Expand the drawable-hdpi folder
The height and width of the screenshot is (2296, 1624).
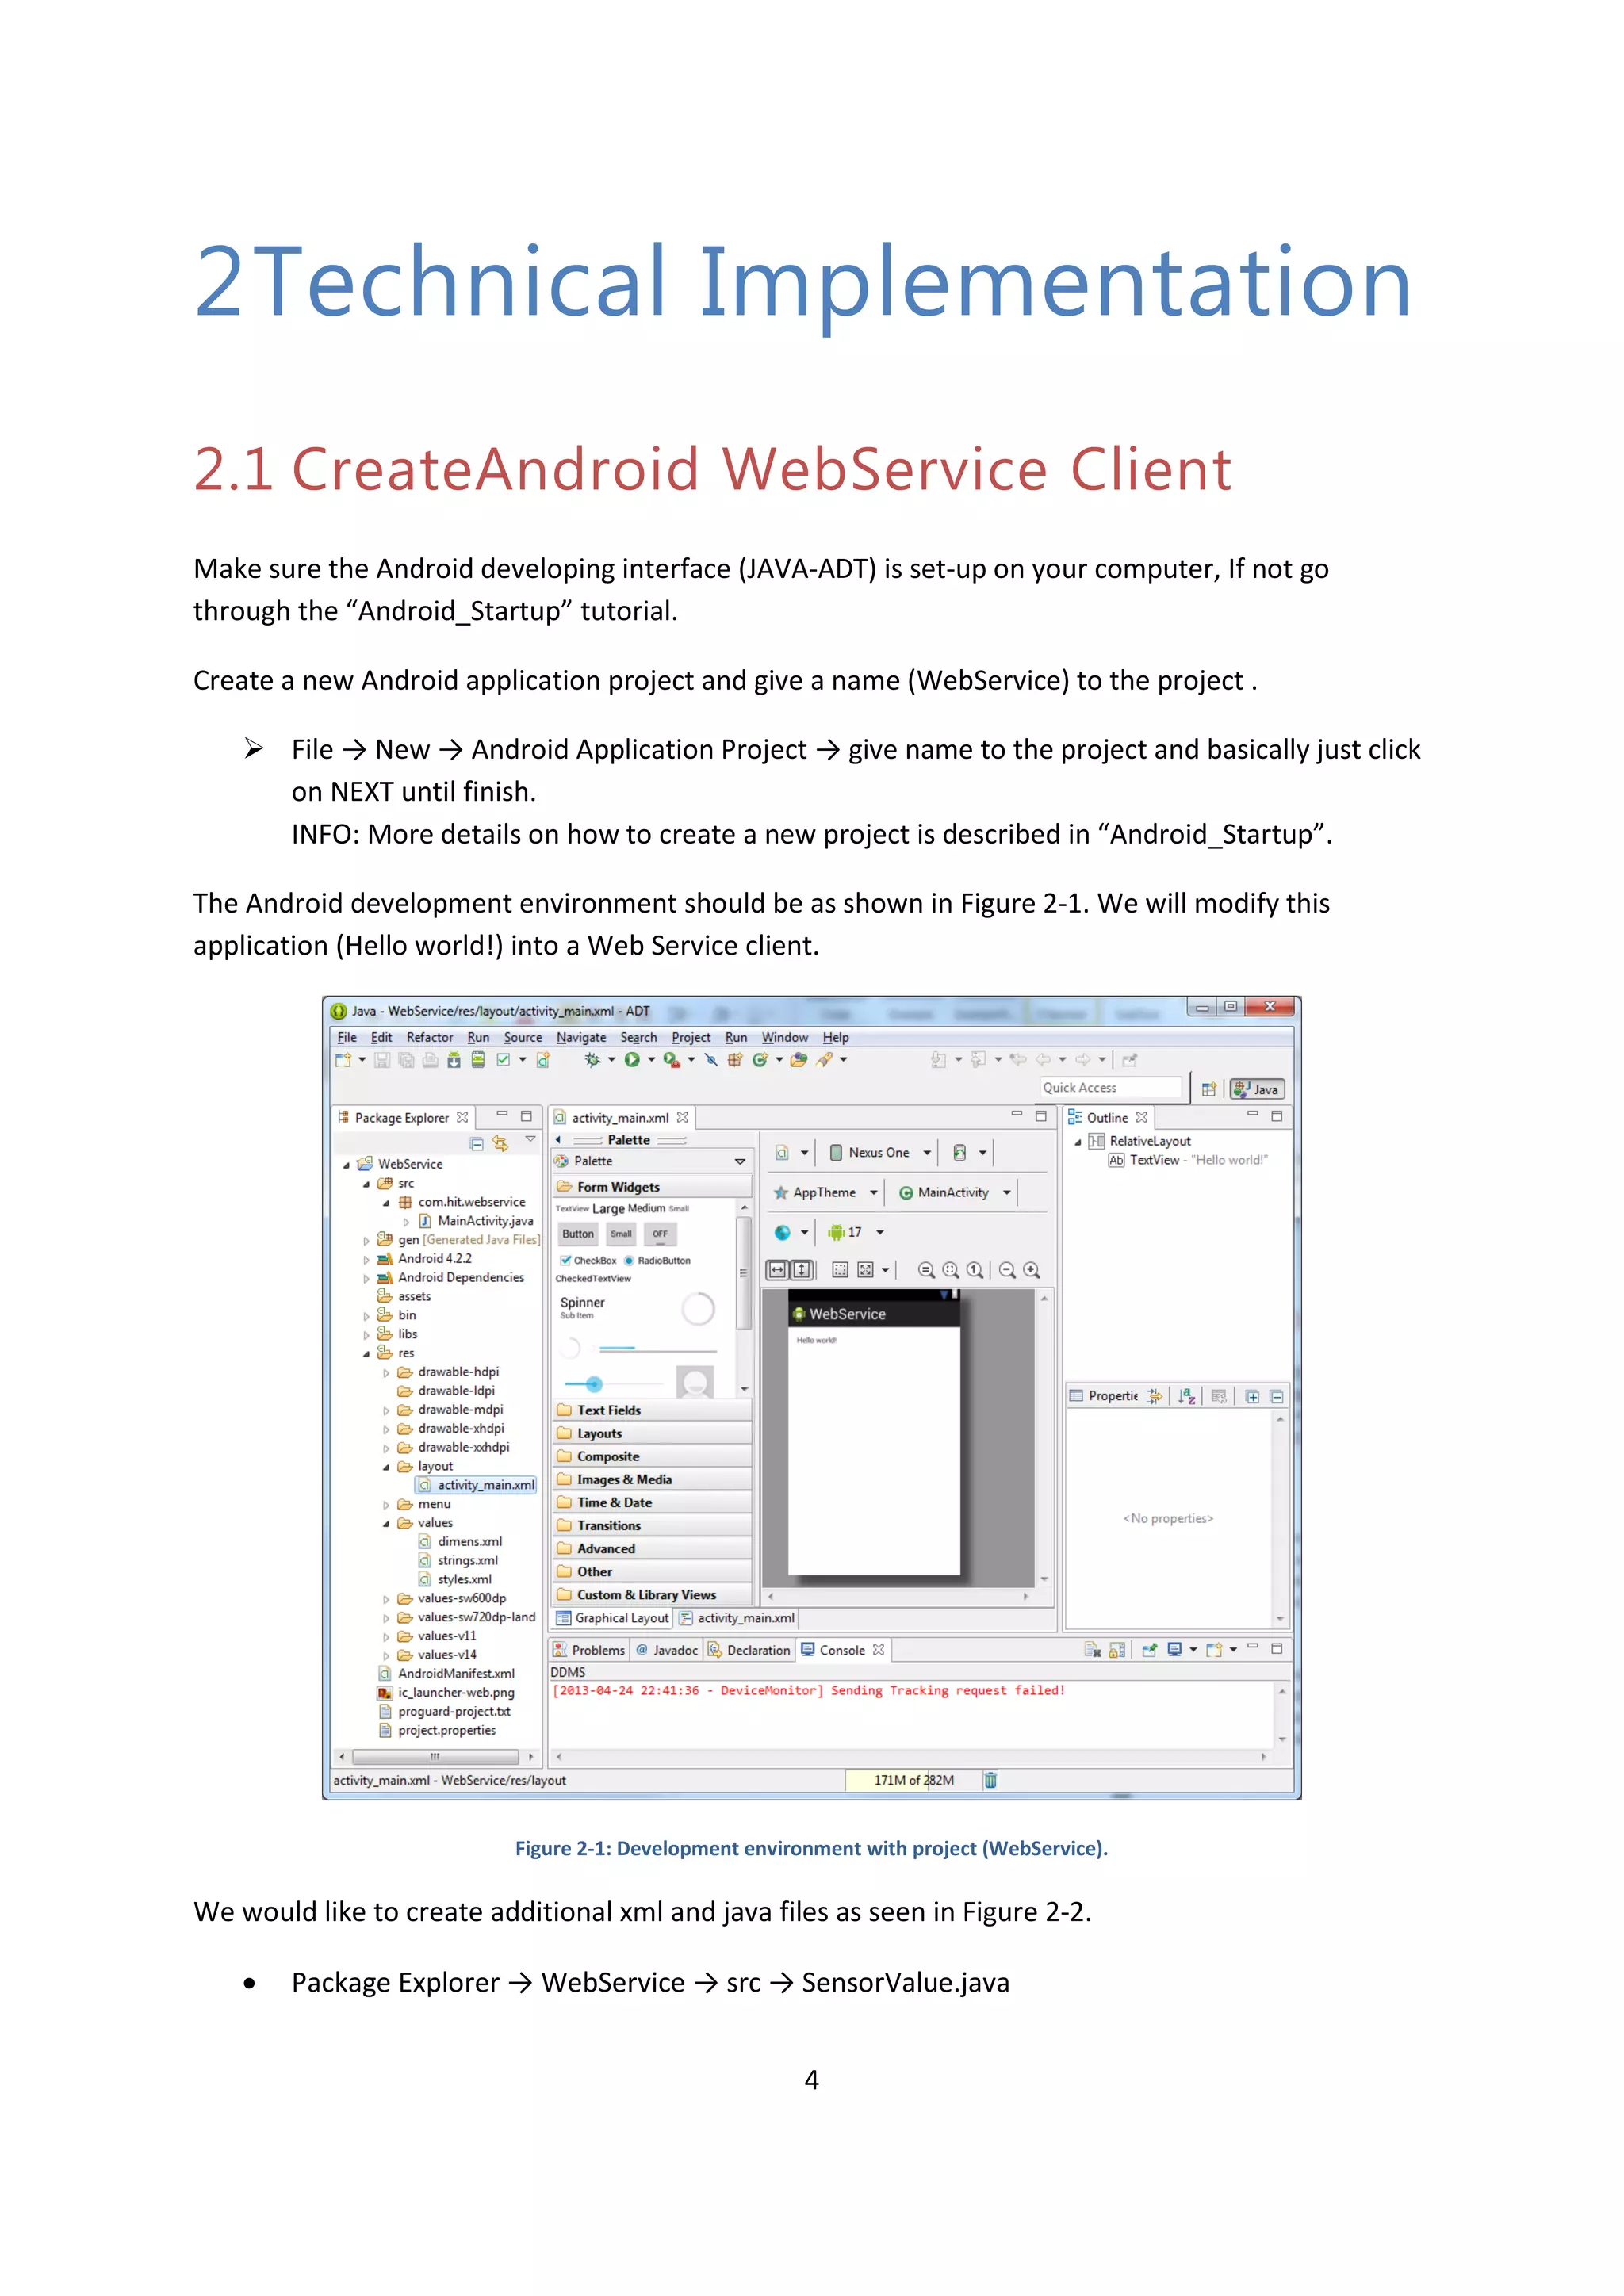[386, 1373]
